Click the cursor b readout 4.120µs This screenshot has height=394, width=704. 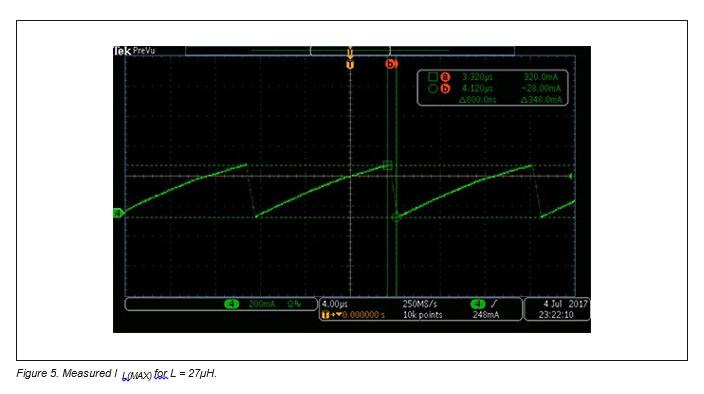pos(477,88)
